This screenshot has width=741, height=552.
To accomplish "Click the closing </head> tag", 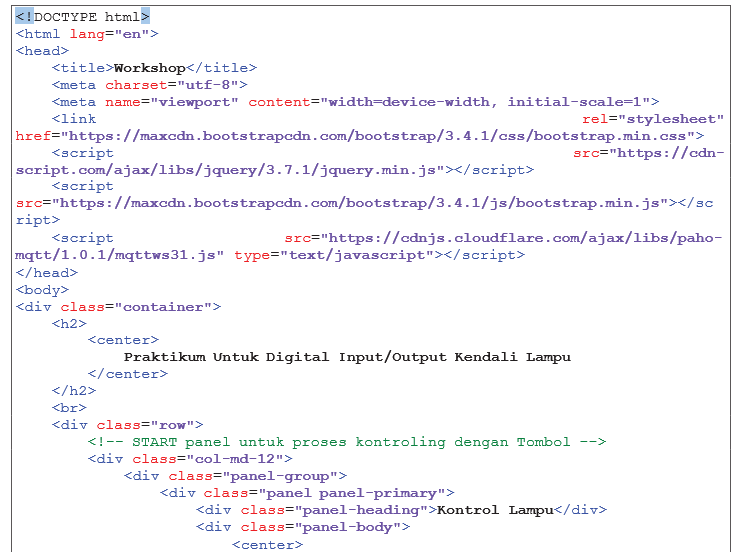I will (x=46, y=272).
